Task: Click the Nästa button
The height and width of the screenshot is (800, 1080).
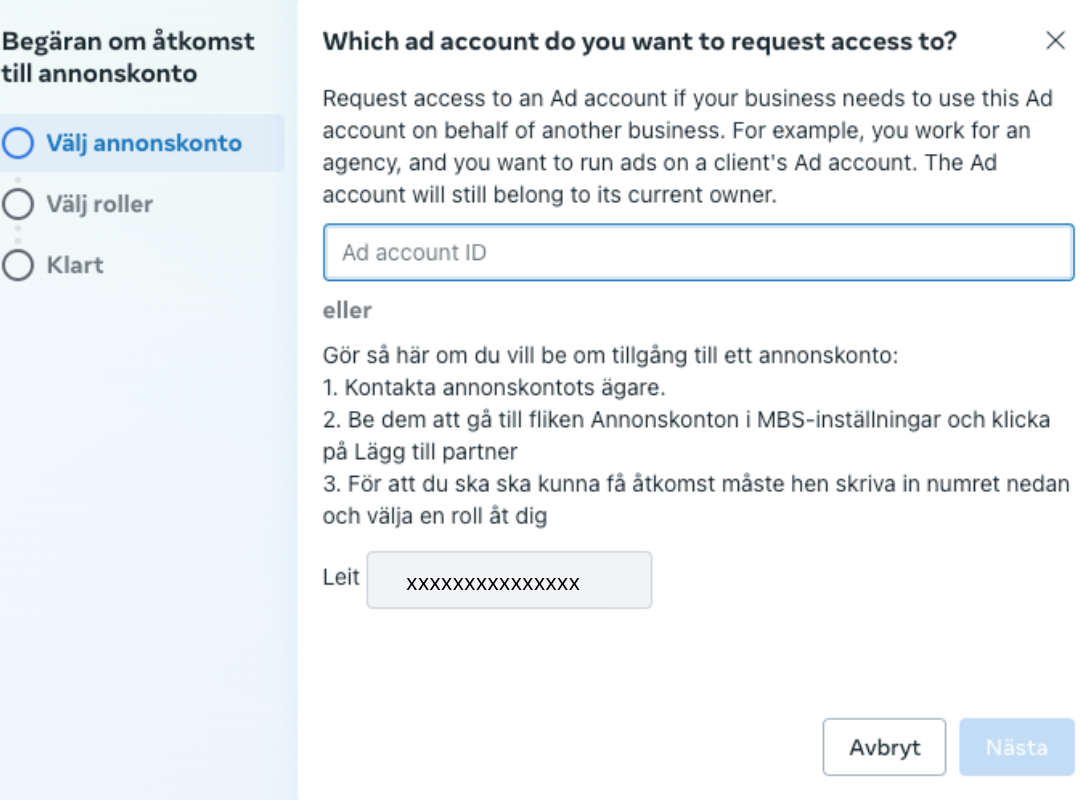Action: [1016, 747]
